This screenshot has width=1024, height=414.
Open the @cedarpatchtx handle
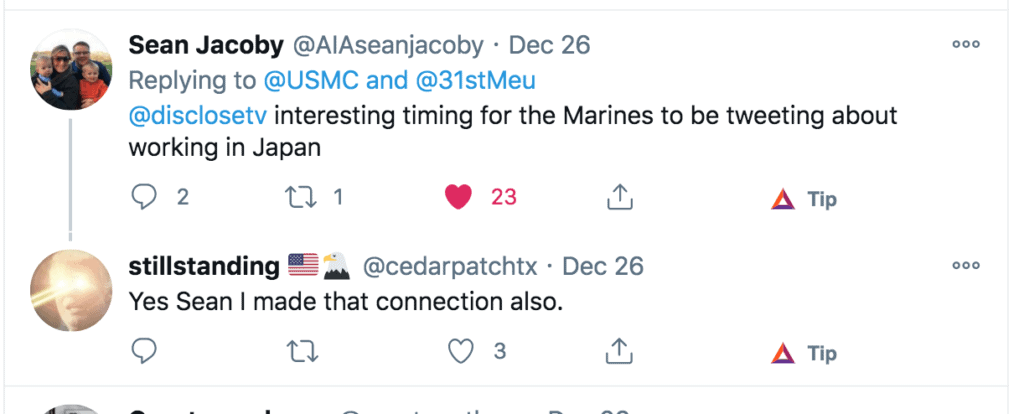click(x=449, y=266)
